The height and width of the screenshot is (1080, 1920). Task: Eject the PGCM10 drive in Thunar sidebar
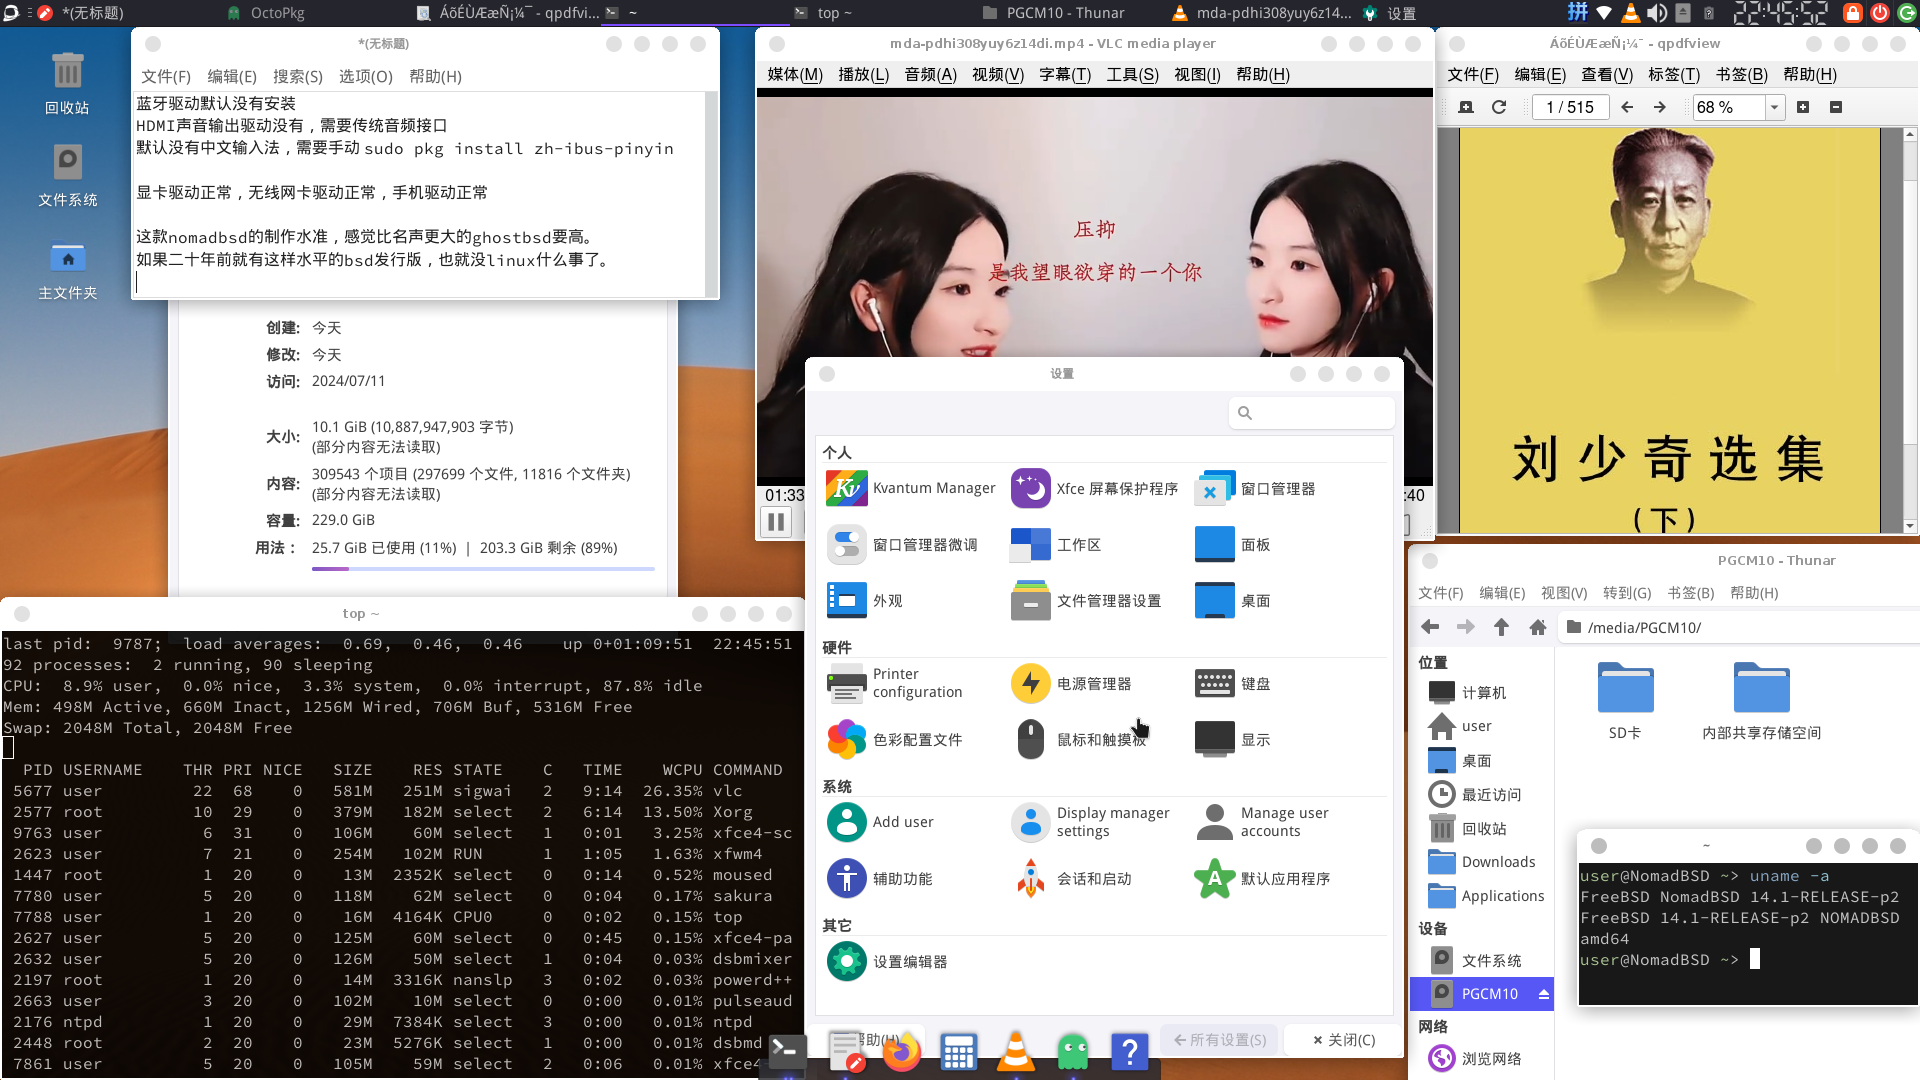(1544, 993)
